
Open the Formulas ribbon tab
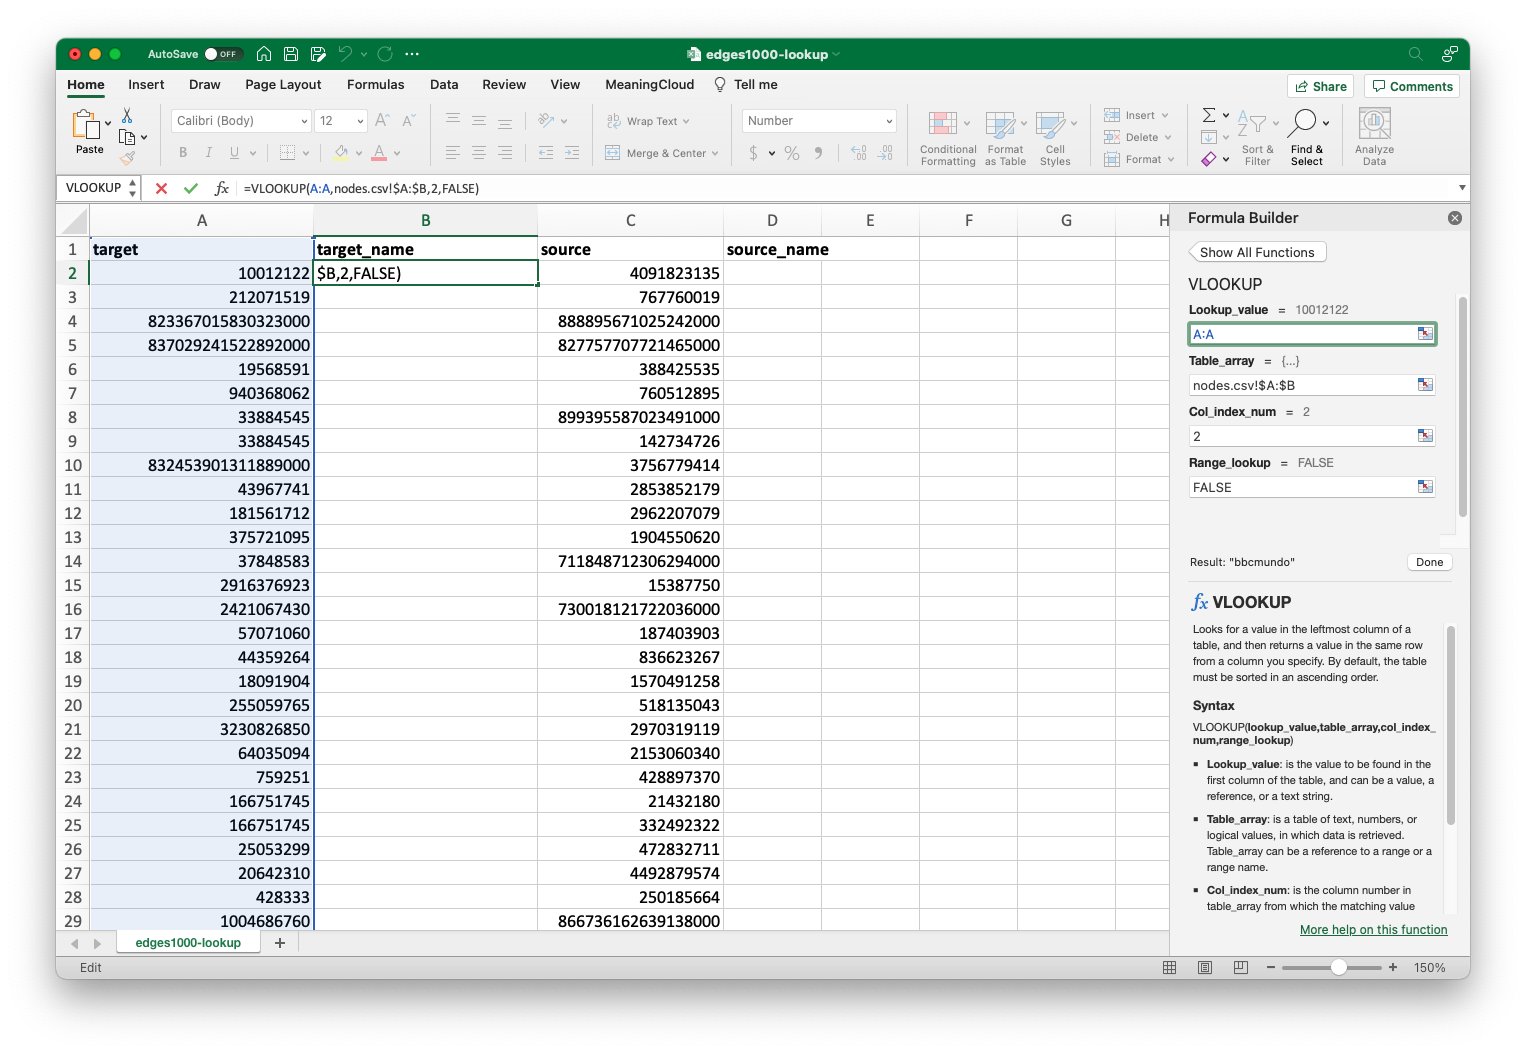point(375,85)
